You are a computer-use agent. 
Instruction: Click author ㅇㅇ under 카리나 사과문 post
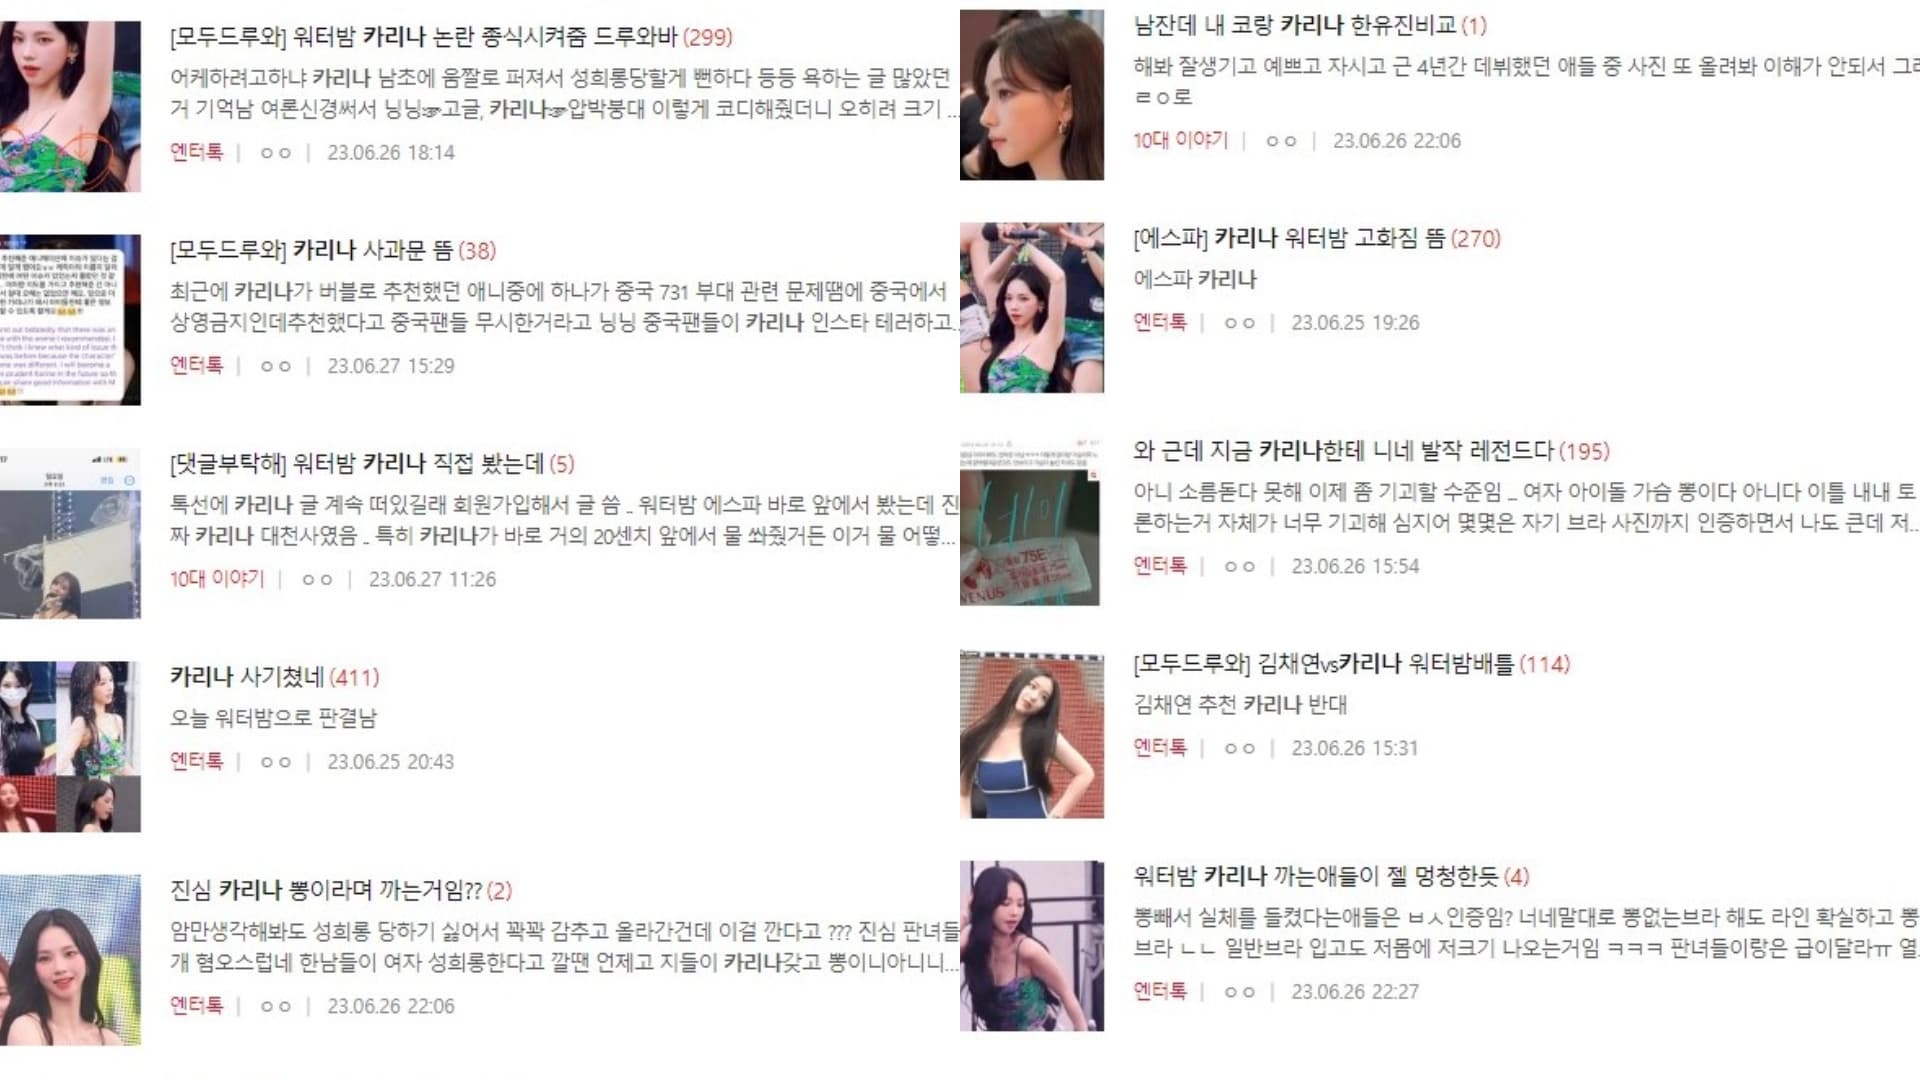pyautogui.click(x=276, y=366)
